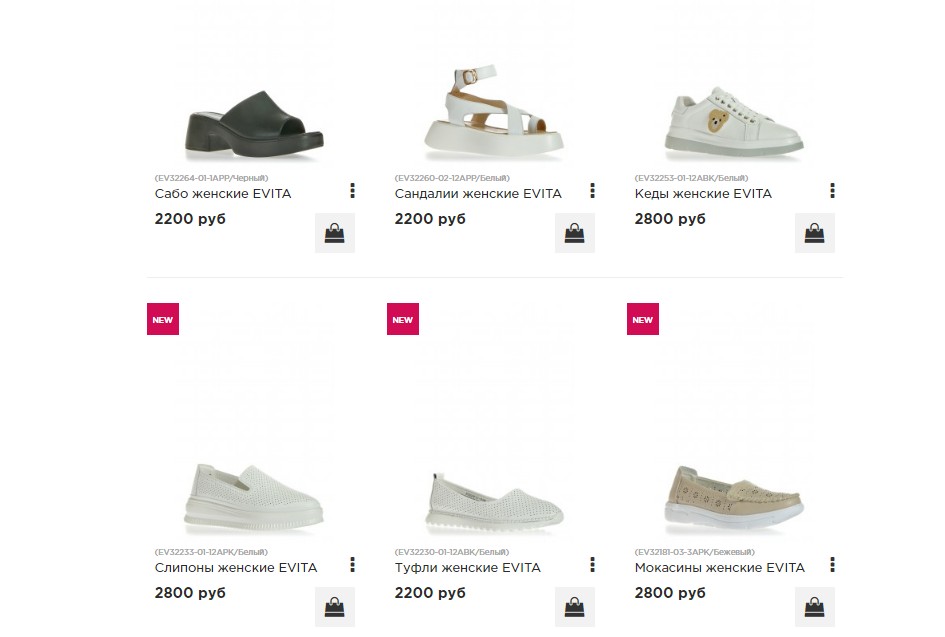The width and height of the screenshot is (945, 637).
Task: Expand three-dot menu for Туфли женские
Action: point(593,565)
